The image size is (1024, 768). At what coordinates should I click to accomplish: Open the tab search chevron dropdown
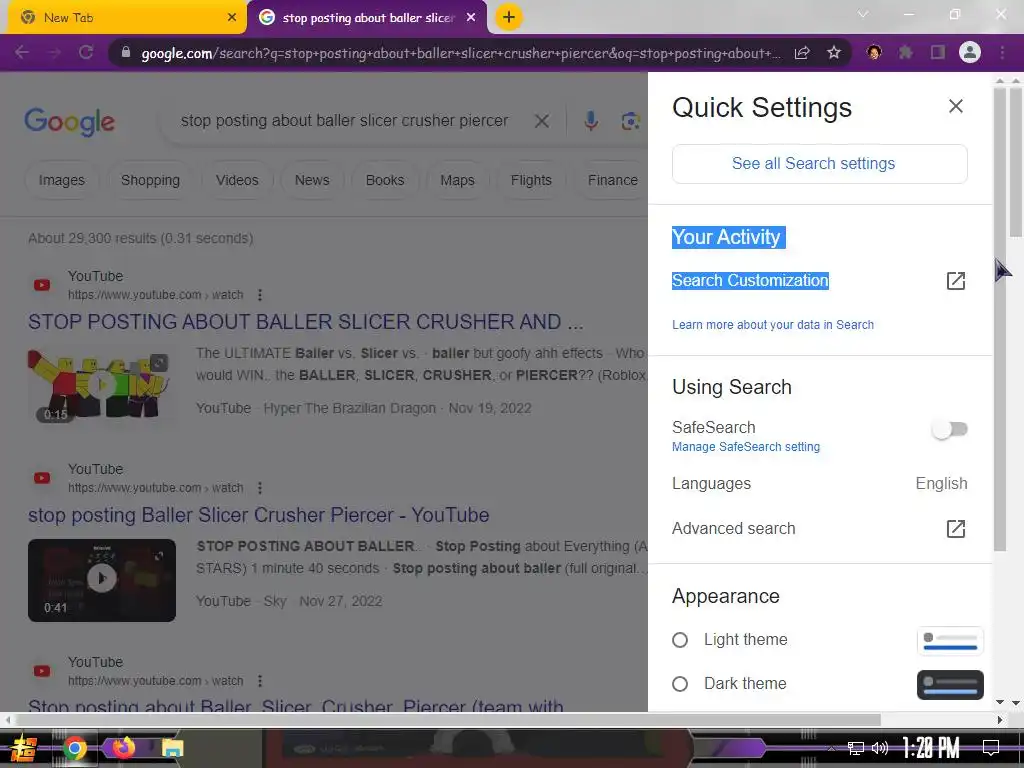point(863,14)
